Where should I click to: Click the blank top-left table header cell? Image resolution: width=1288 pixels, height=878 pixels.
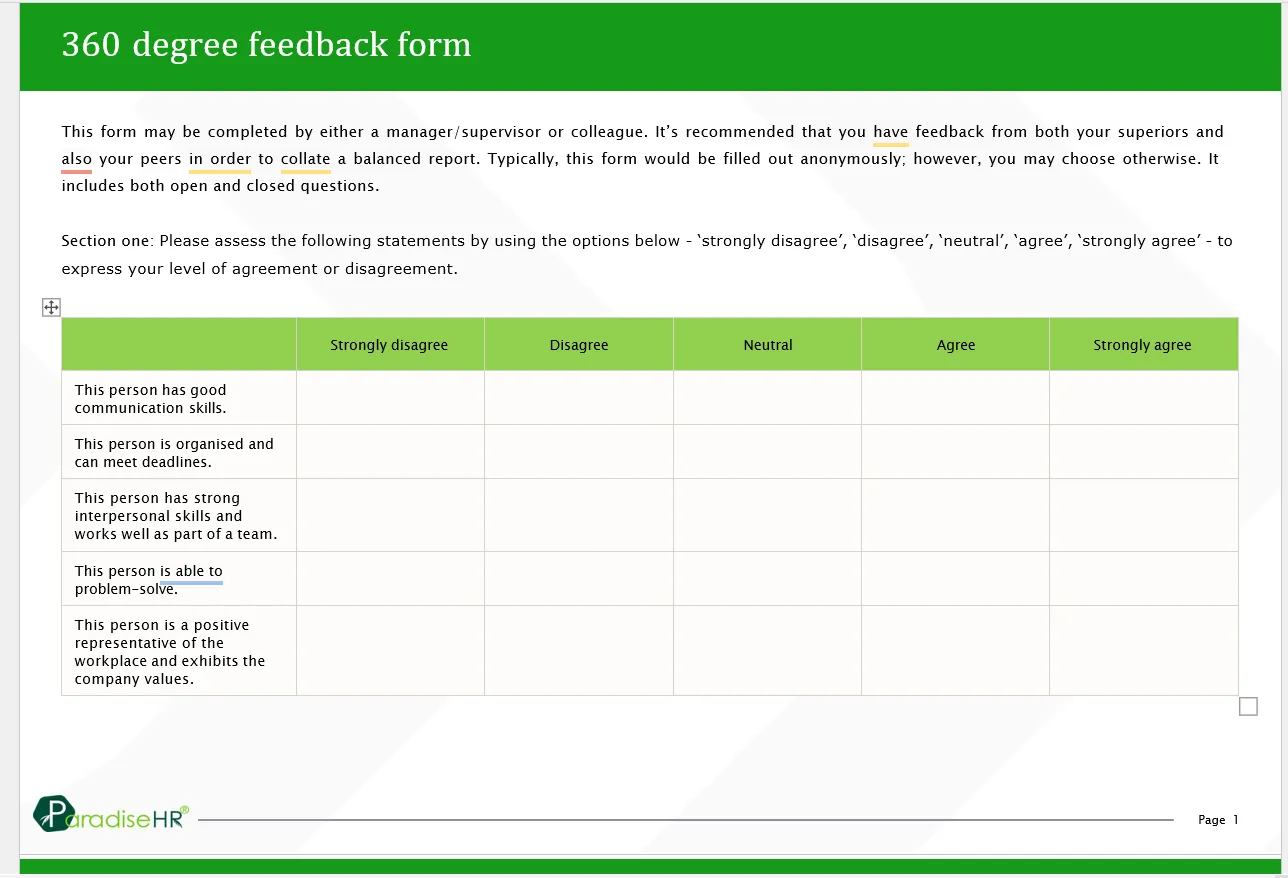point(179,344)
